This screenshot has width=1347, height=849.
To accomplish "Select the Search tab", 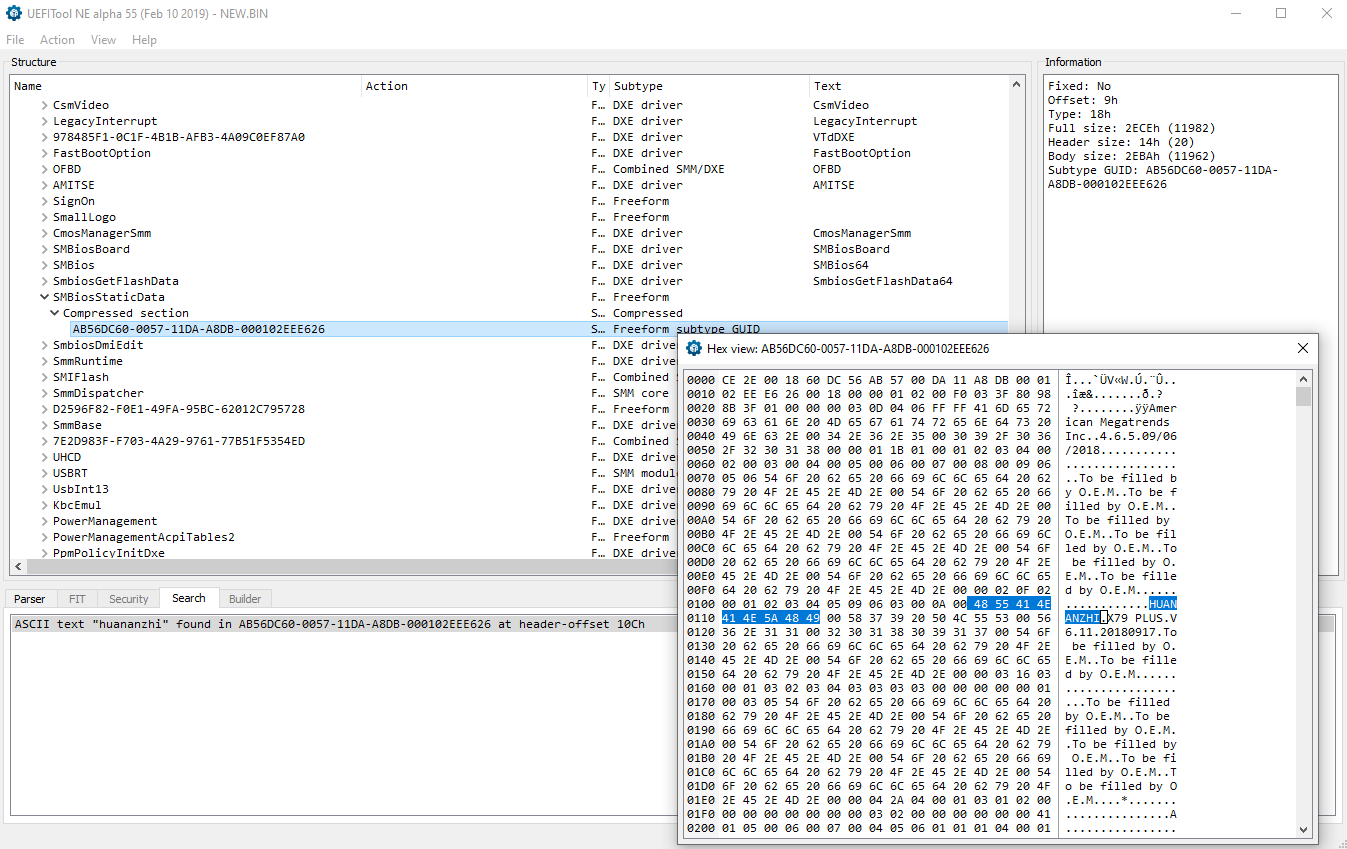I will click(x=188, y=598).
